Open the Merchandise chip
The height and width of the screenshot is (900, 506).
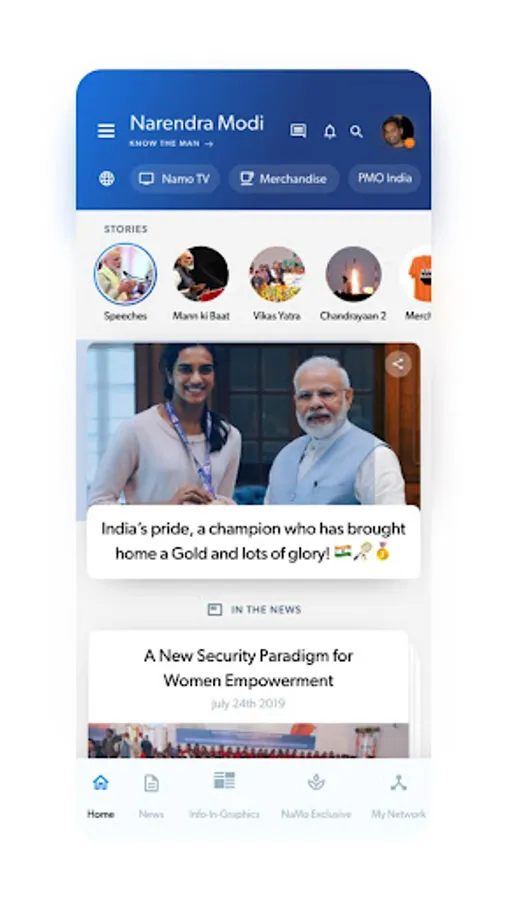pyautogui.click(x=284, y=179)
